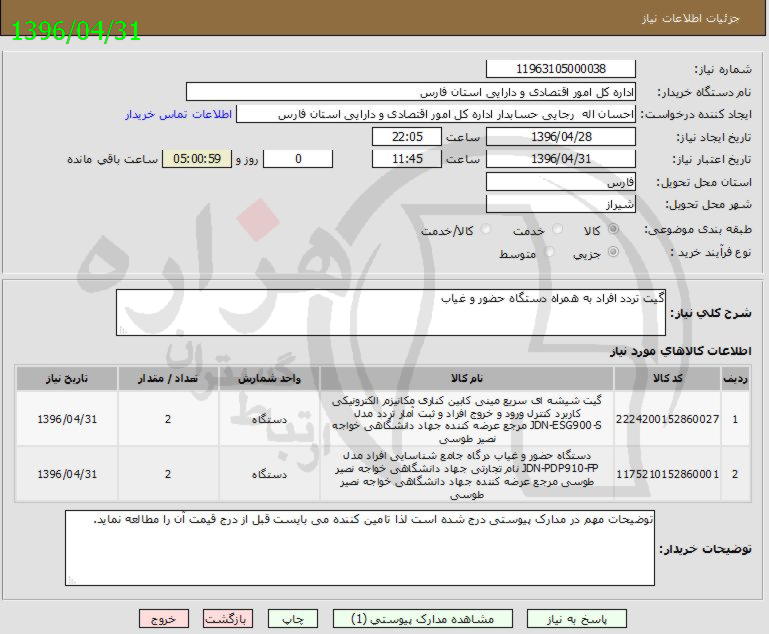Click the ایجاد کننده درخواست field
The width and height of the screenshot is (769, 634).
pos(436,114)
